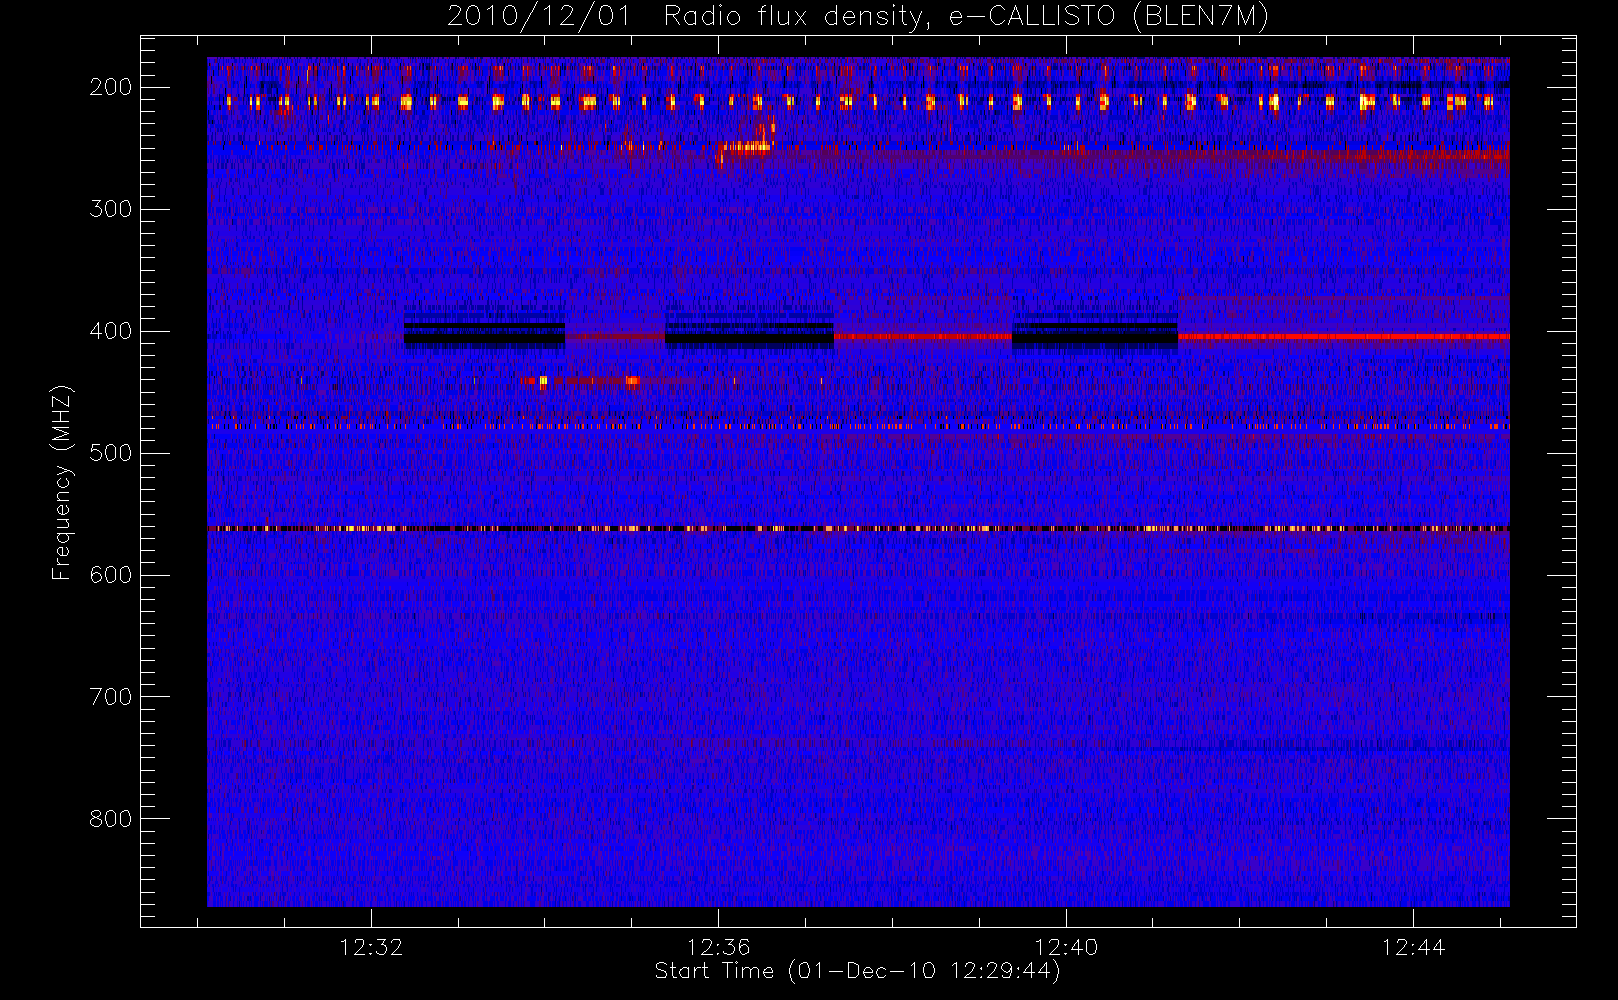
Task: Click the 'Frequency (MHZ)' axis label
Action: (x=62, y=482)
